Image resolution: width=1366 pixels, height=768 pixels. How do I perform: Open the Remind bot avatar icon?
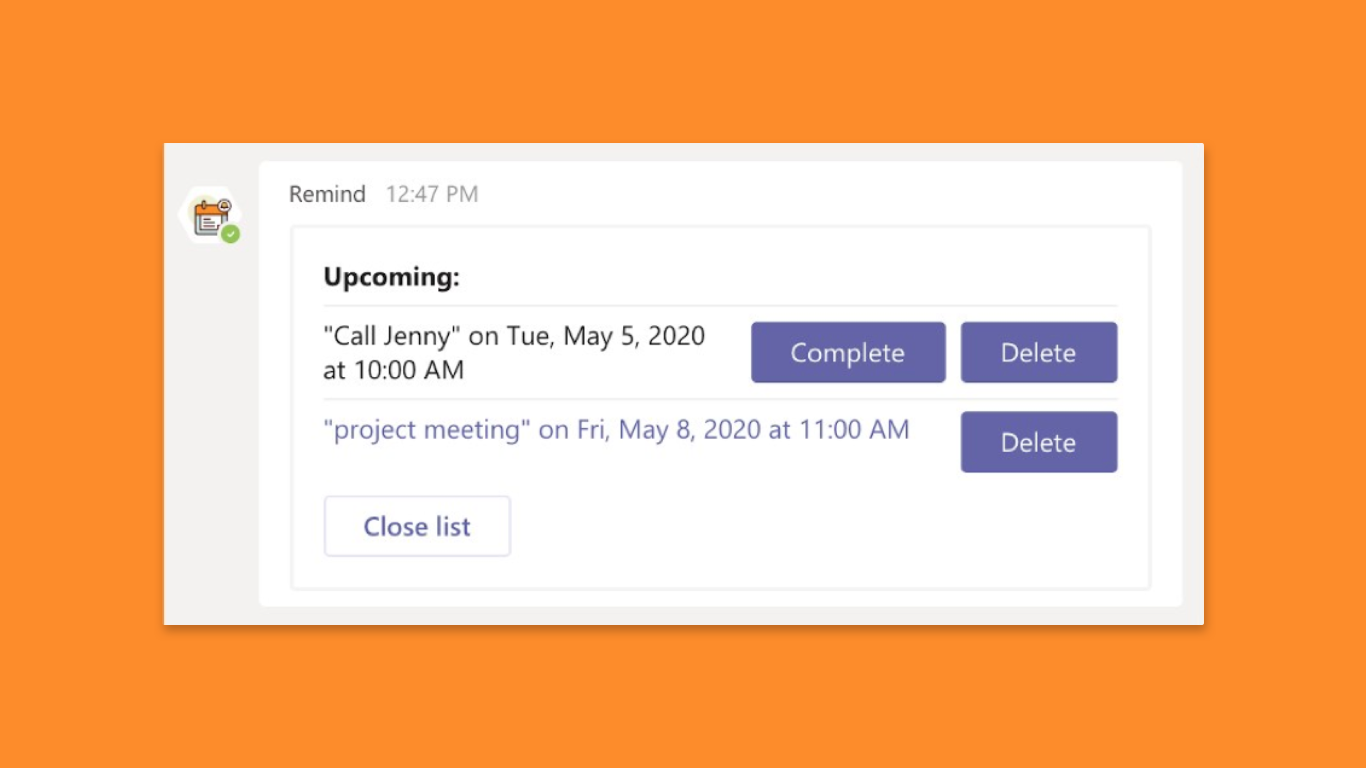tap(210, 215)
